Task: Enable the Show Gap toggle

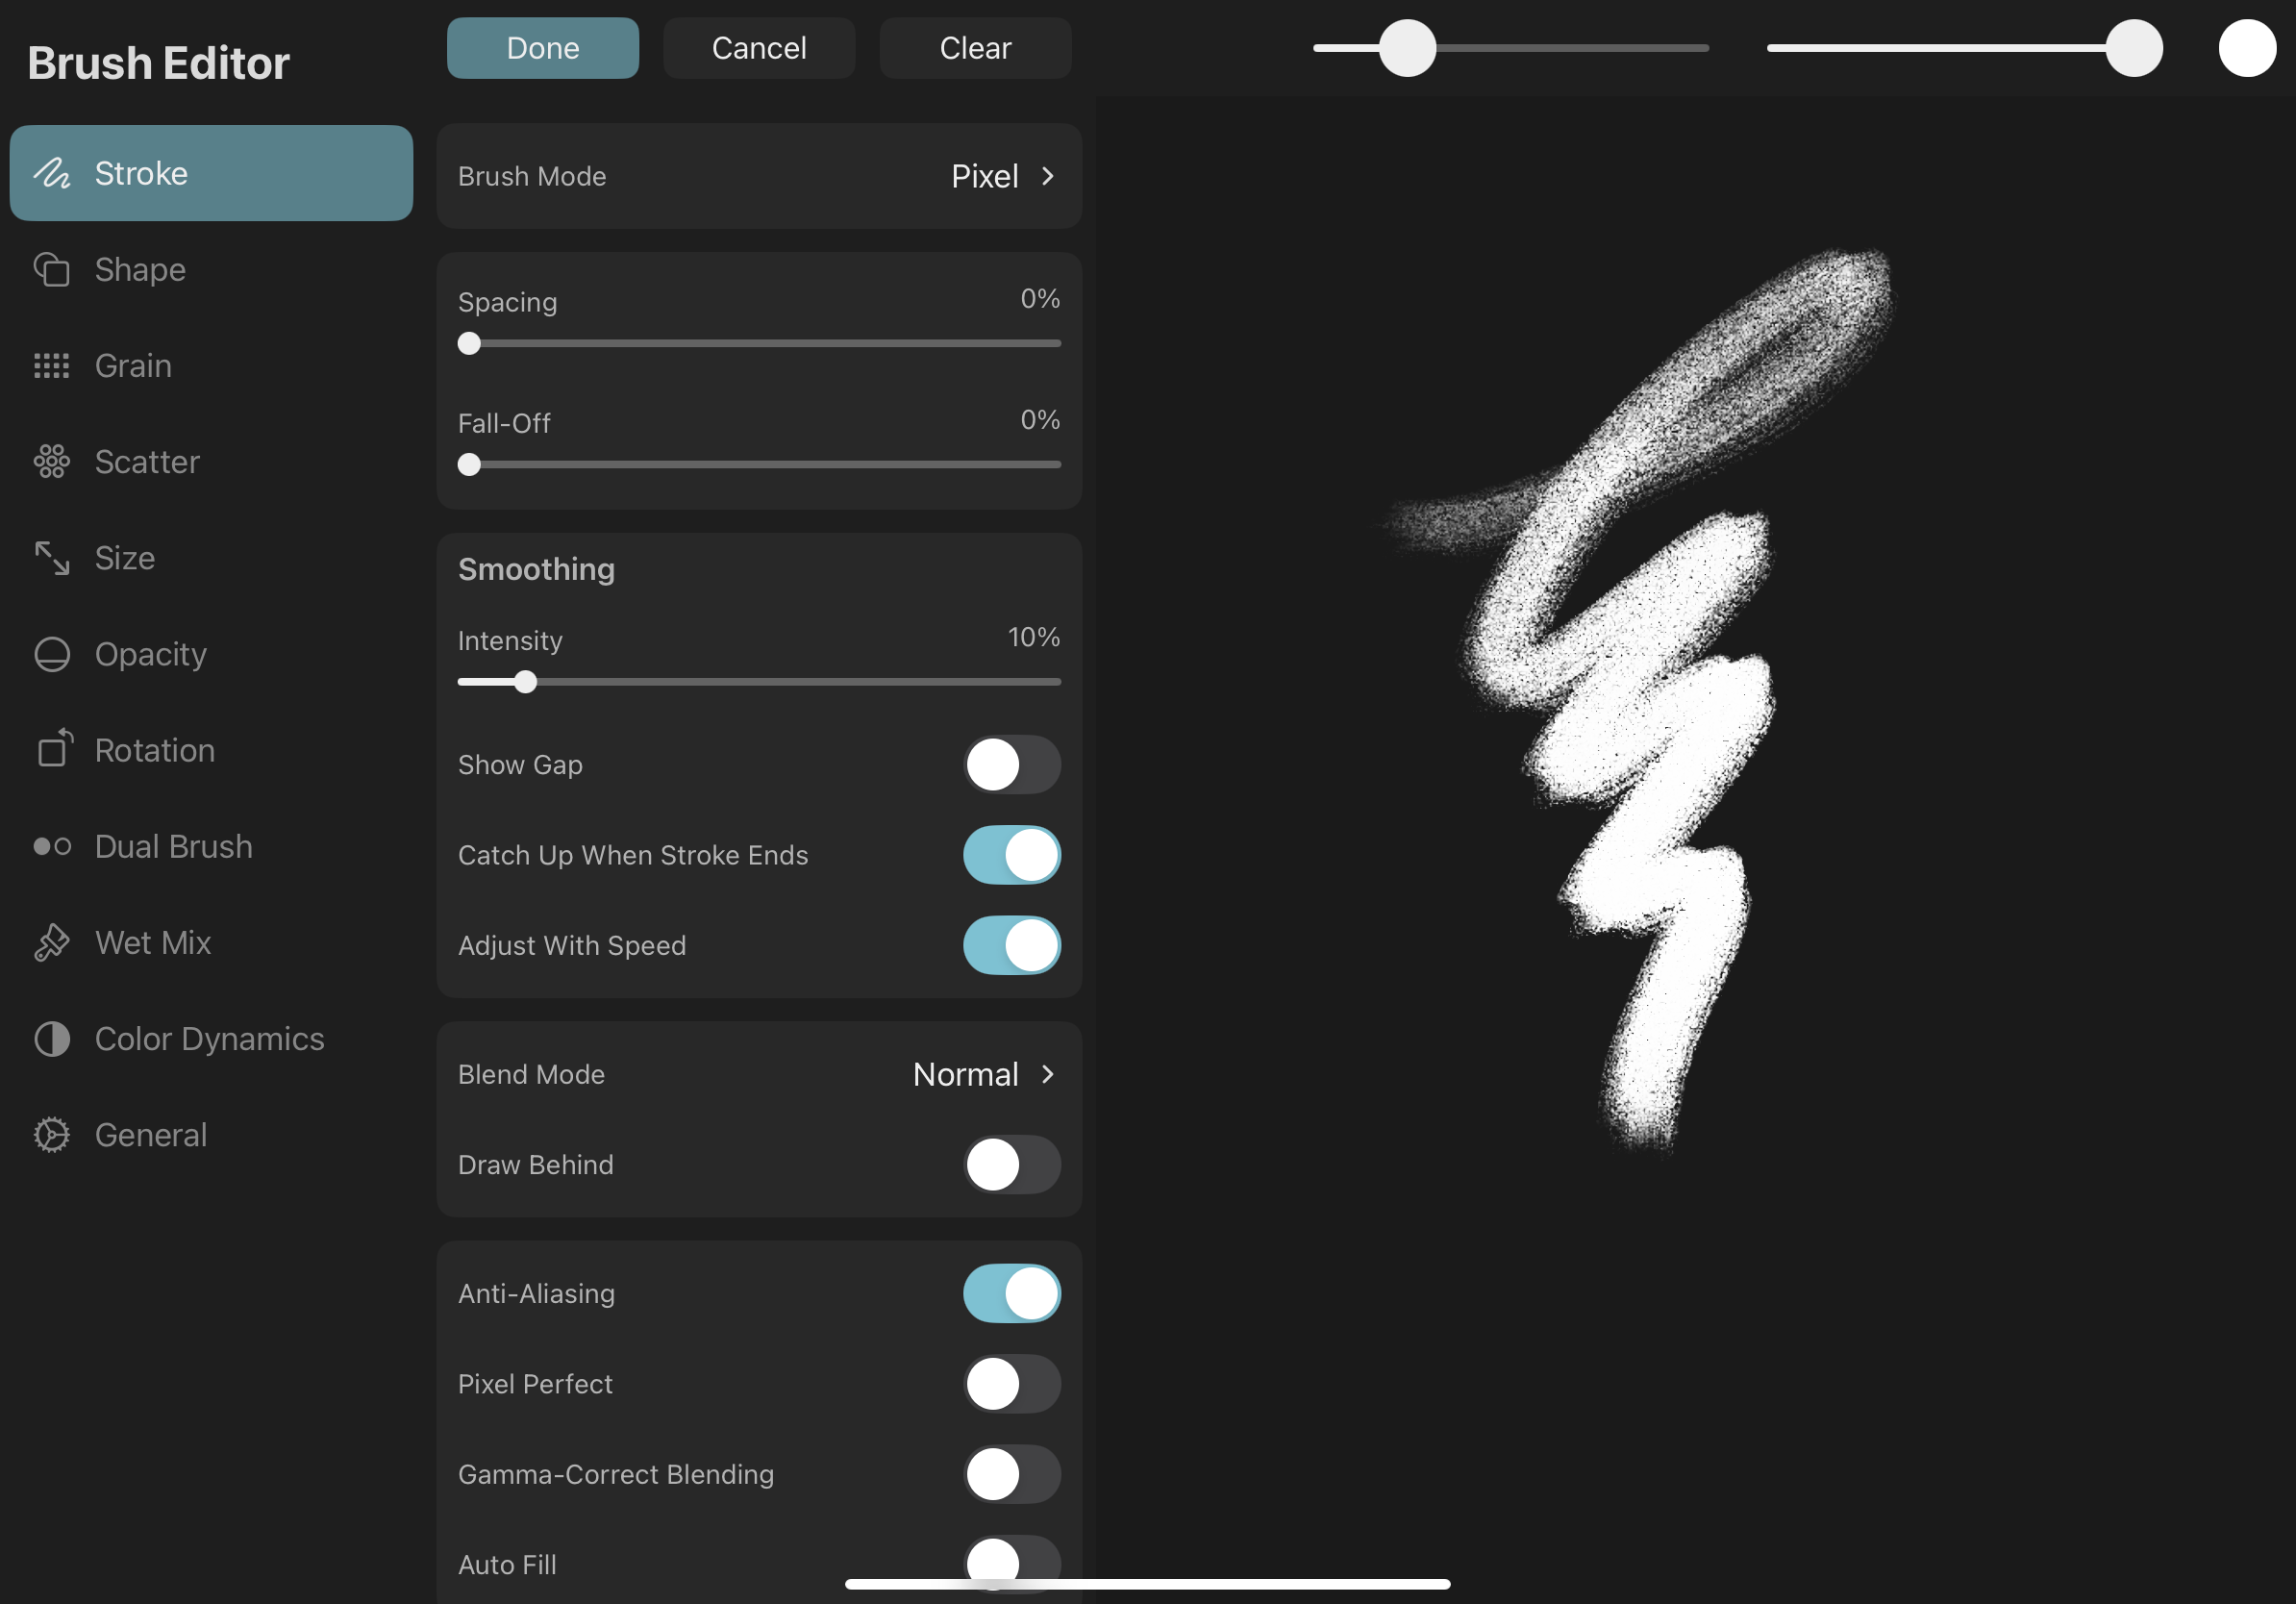Action: (x=1012, y=765)
